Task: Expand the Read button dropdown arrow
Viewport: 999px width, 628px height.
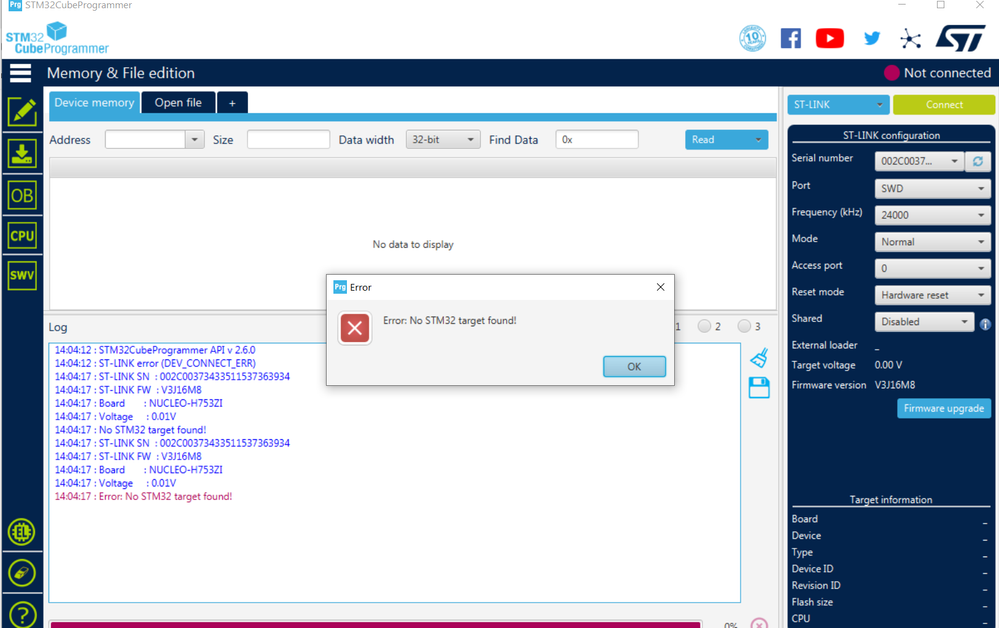Action: (x=758, y=139)
